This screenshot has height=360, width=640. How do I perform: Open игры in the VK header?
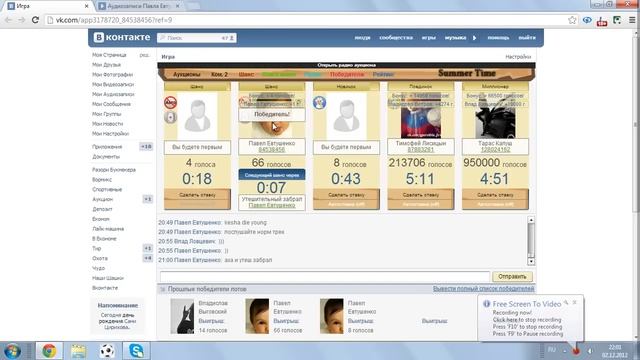coord(429,38)
